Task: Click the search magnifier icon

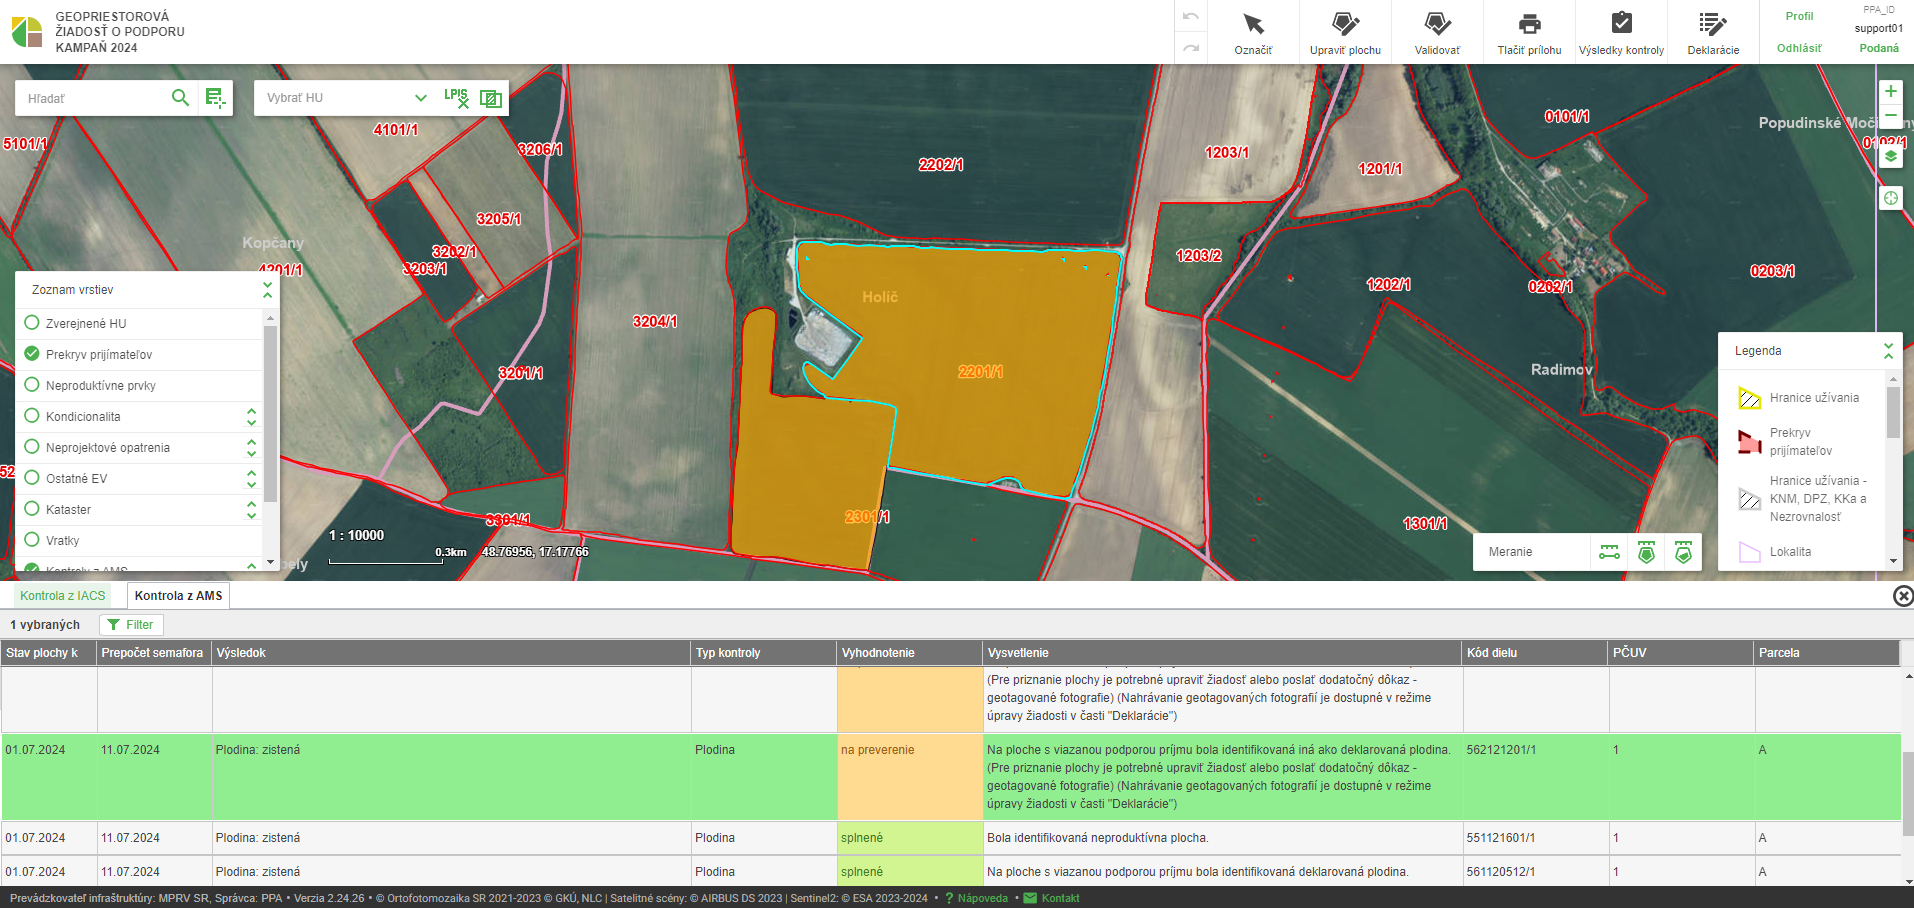Action: (180, 97)
